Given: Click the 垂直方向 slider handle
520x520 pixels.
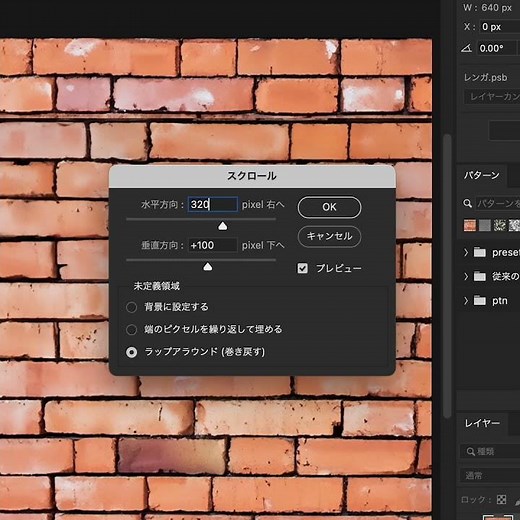Looking at the screenshot, I should coord(208,267).
